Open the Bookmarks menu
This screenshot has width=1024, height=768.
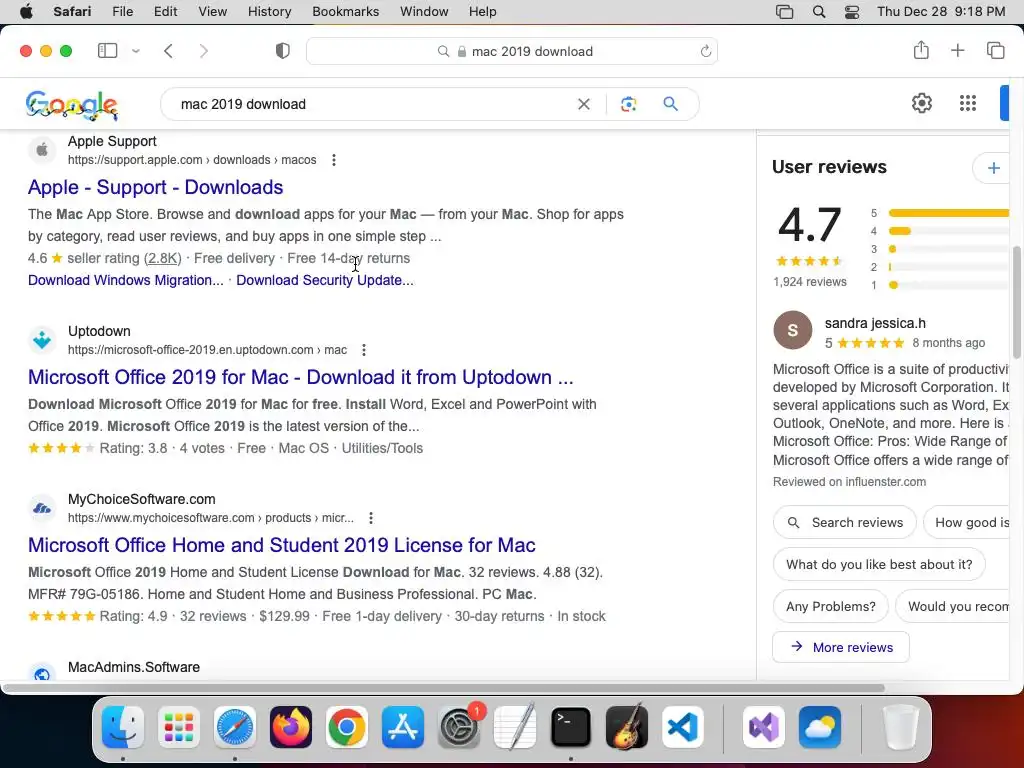[345, 12]
